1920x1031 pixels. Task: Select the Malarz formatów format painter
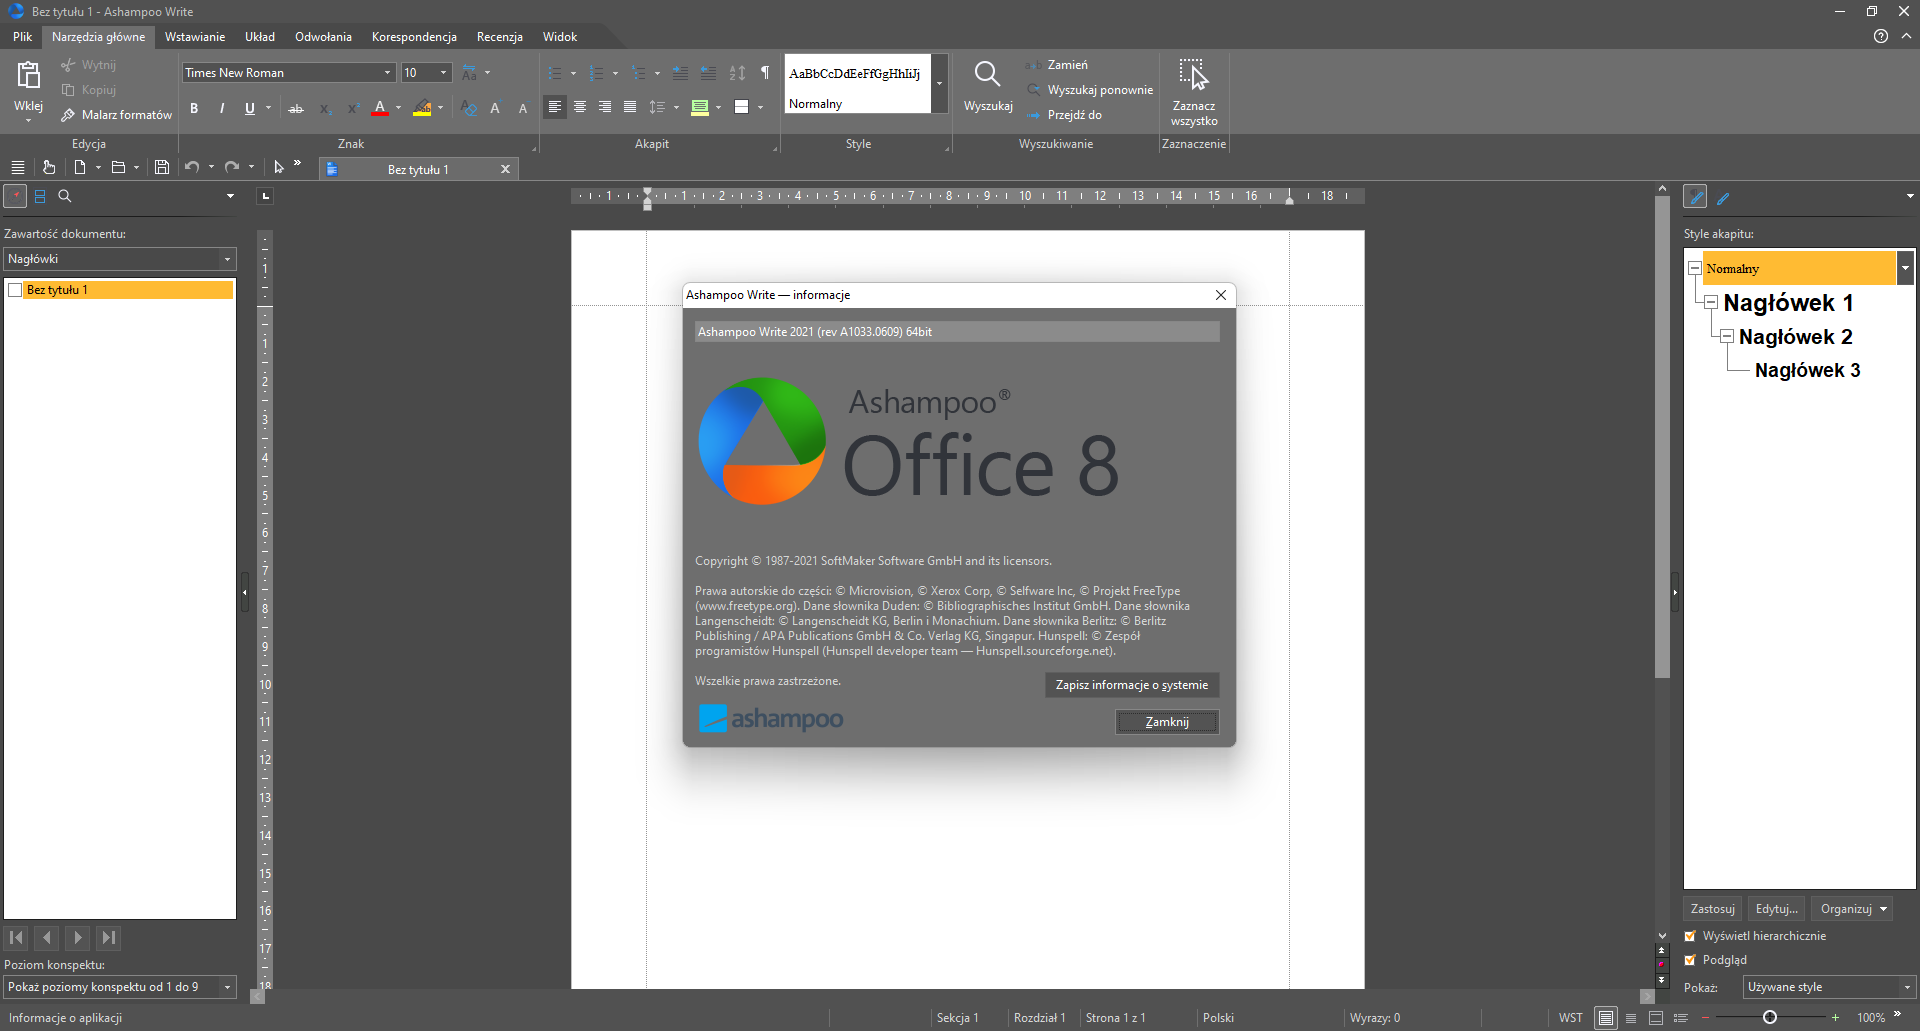tap(116, 115)
